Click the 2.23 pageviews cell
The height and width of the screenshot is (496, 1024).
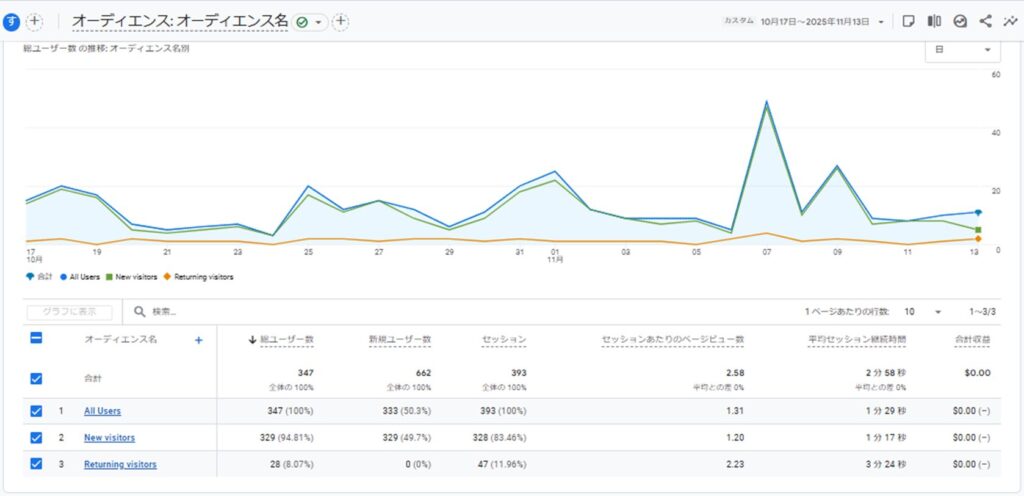point(735,464)
